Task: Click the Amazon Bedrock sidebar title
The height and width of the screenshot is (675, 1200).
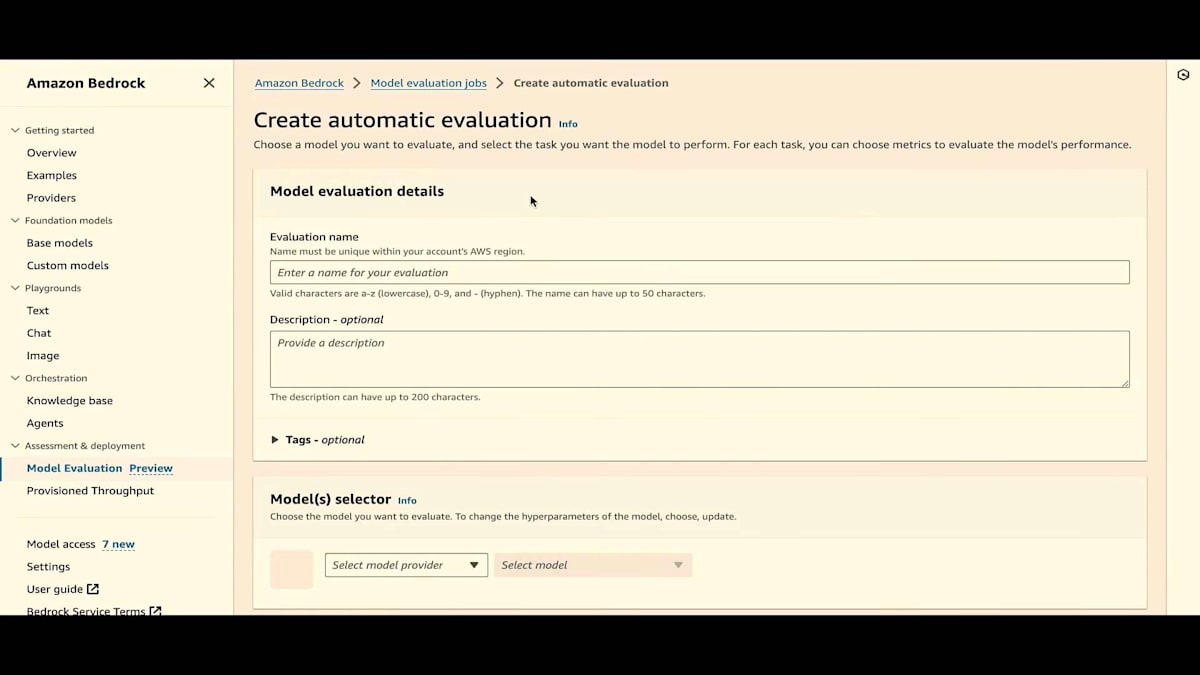Action: [86, 83]
